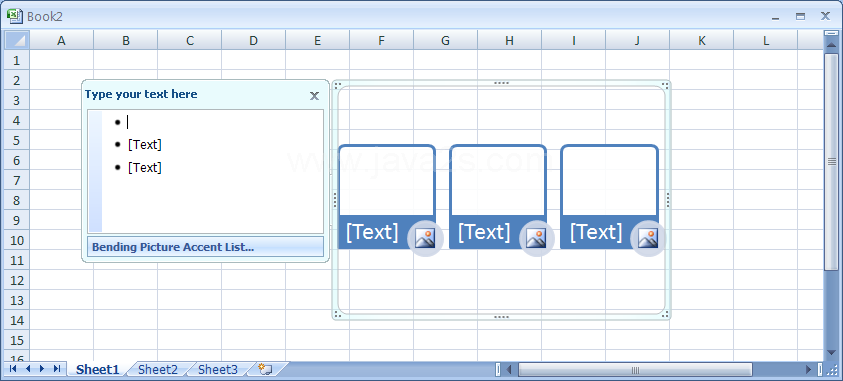The height and width of the screenshot is (381, 843).
Task: Maximize the Book2 workbook window
Action: click(801, 17)
